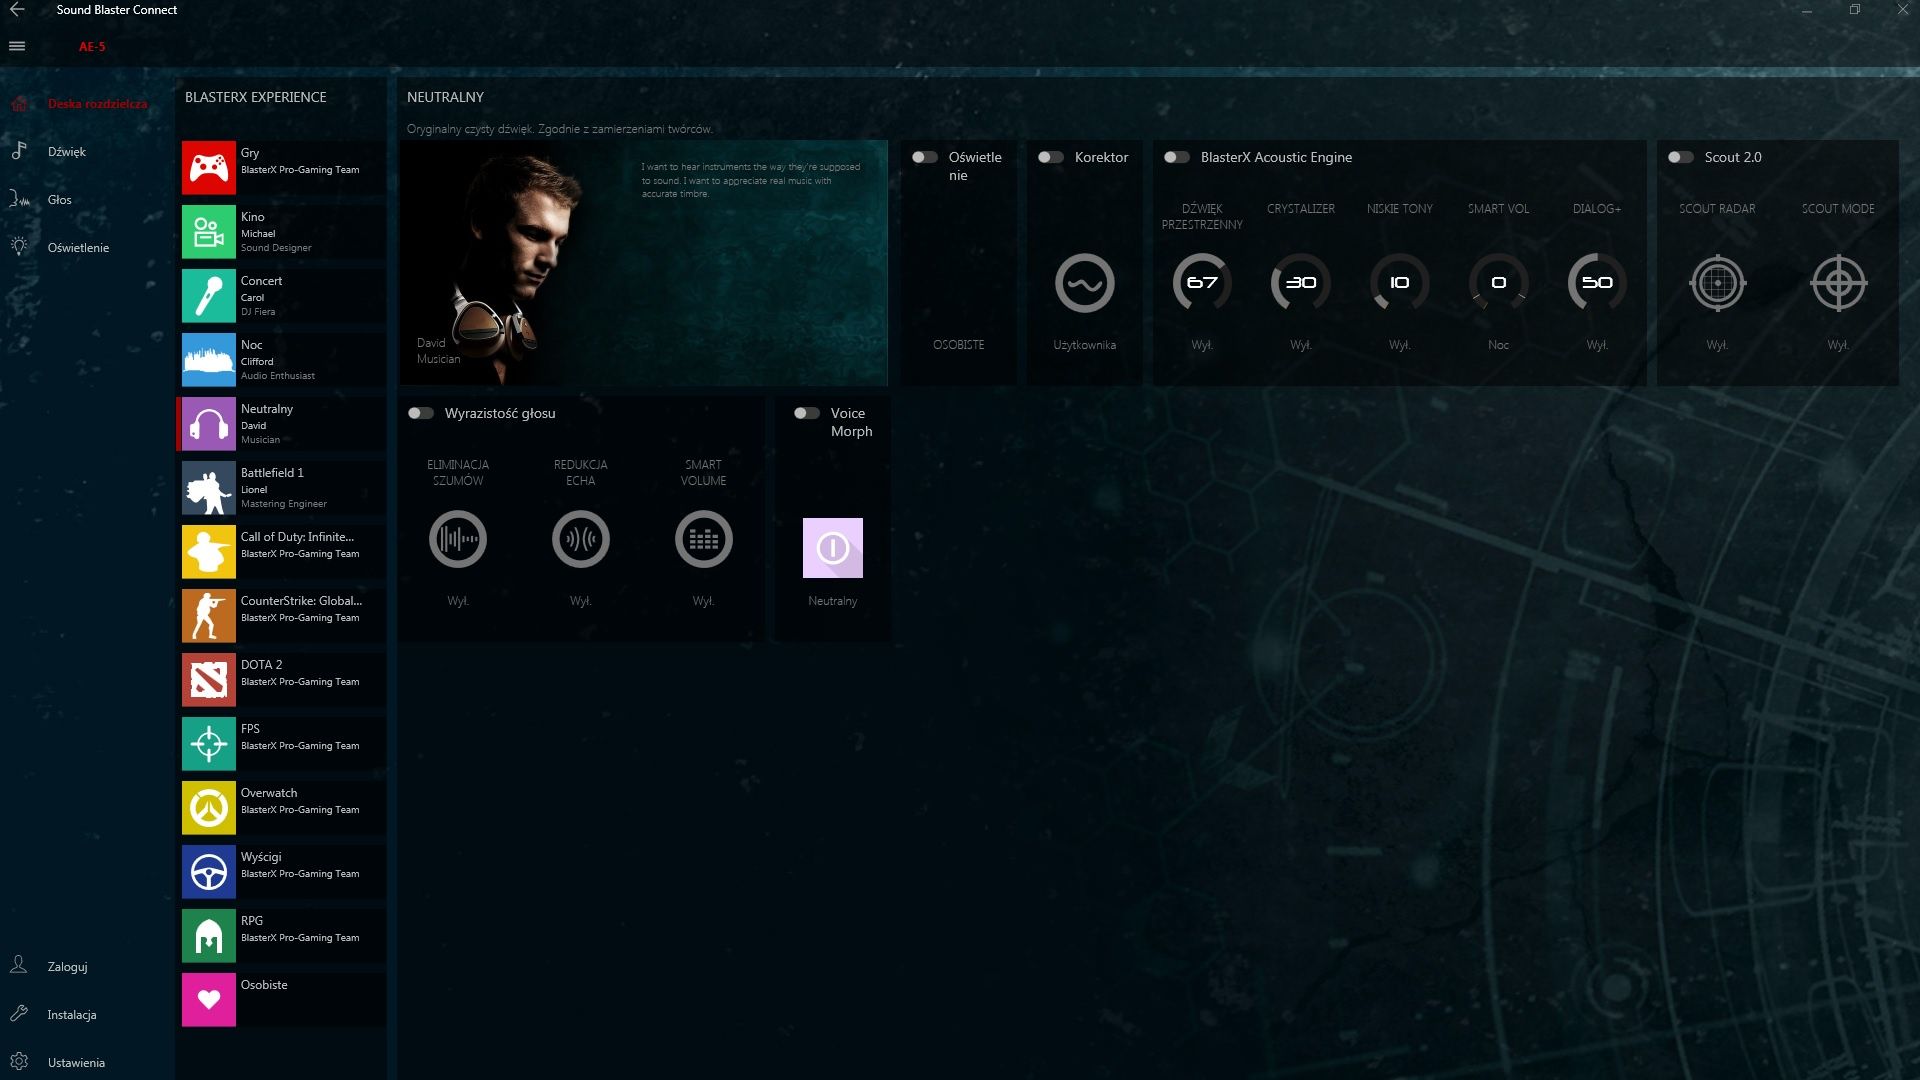Turn on BlasterX Acoustic Engine switch
The width and height of the screenshot is (1920, 1080).
[1177, 157]
